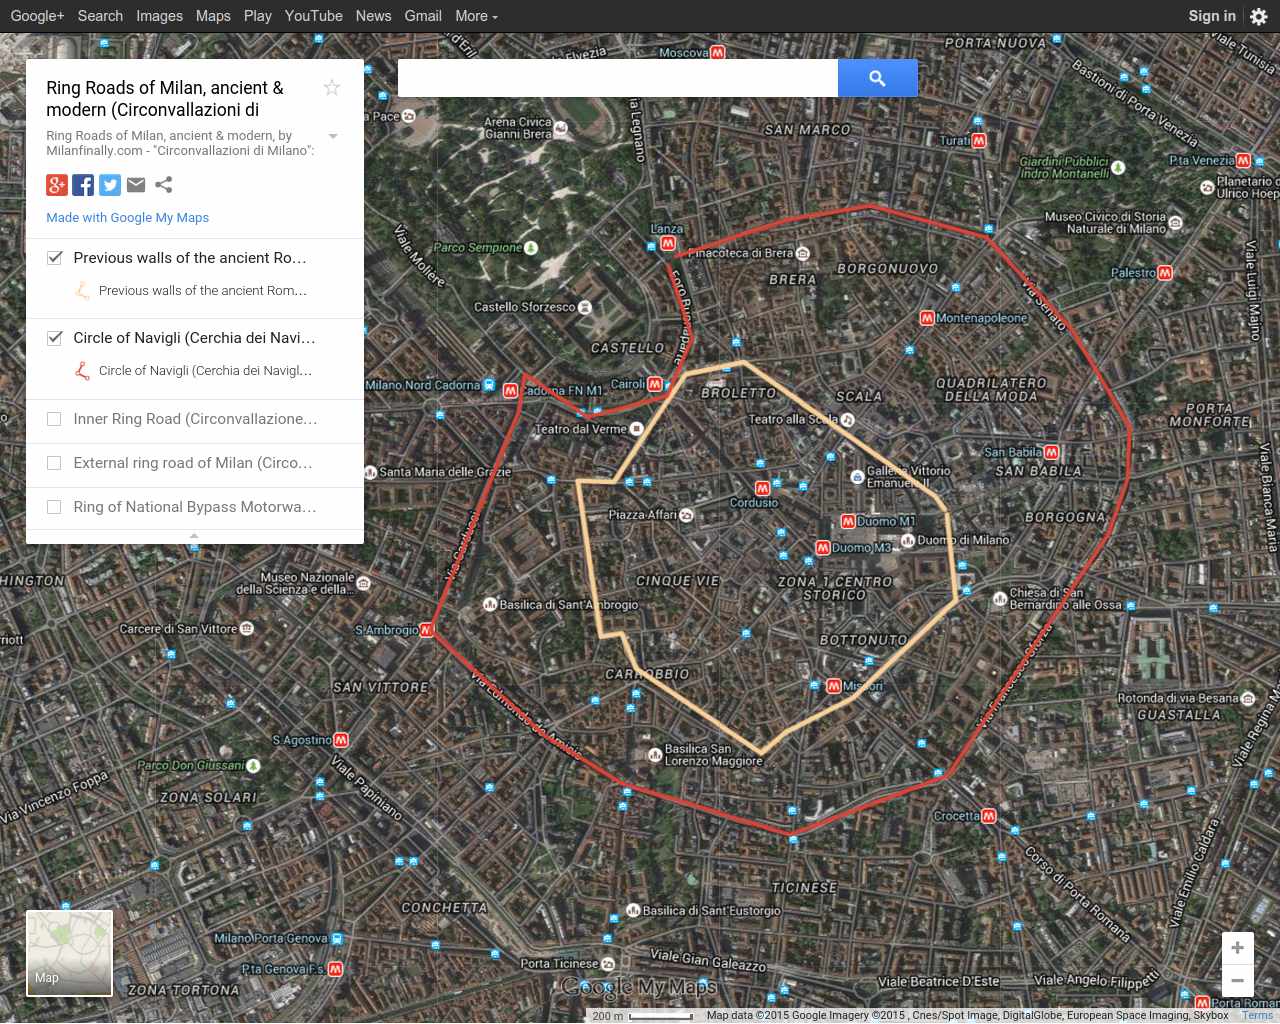The image size is (1280, 1024).
Task: Share the map on Facebook
Action: tap(83, 185)
